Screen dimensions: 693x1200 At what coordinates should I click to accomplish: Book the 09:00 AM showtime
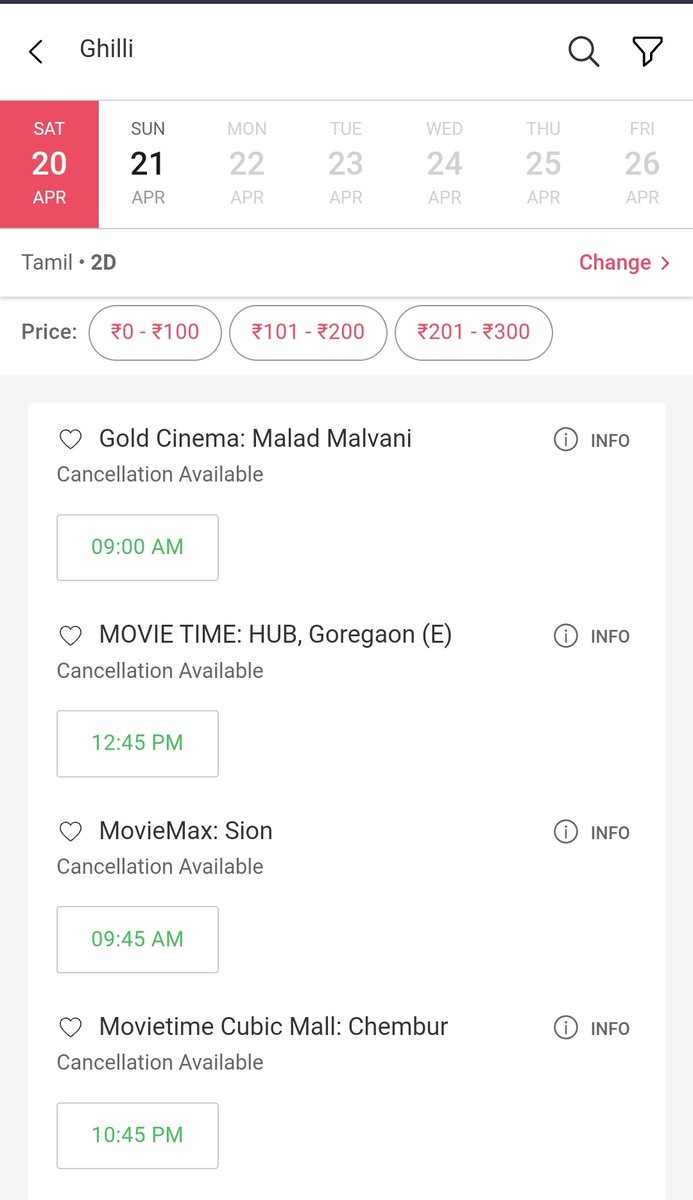[138, 547]
